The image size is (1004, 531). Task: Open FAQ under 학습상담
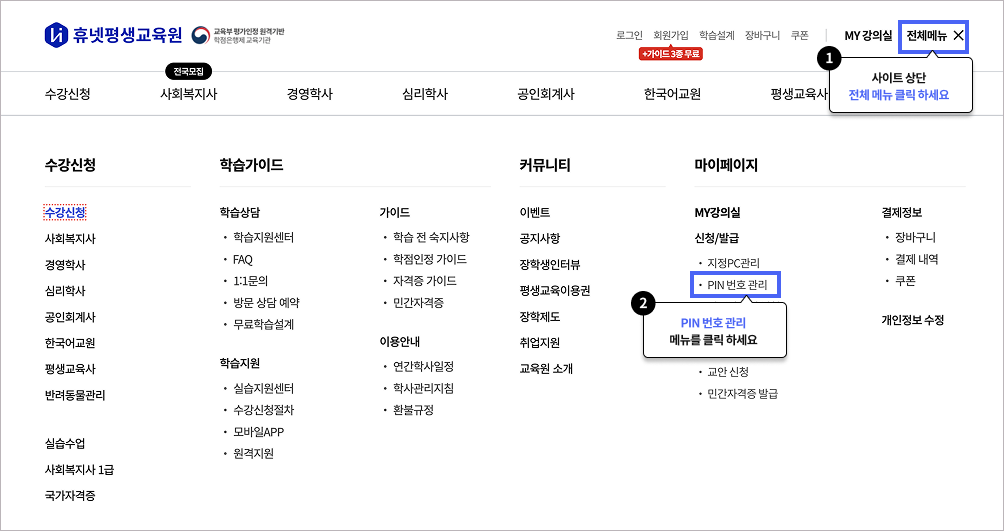coord(242,259)
